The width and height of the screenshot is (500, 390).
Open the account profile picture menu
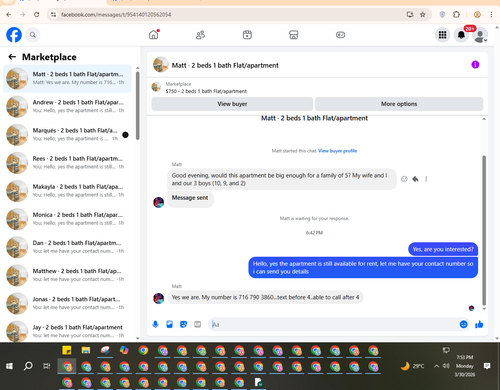tap(480, 35)
